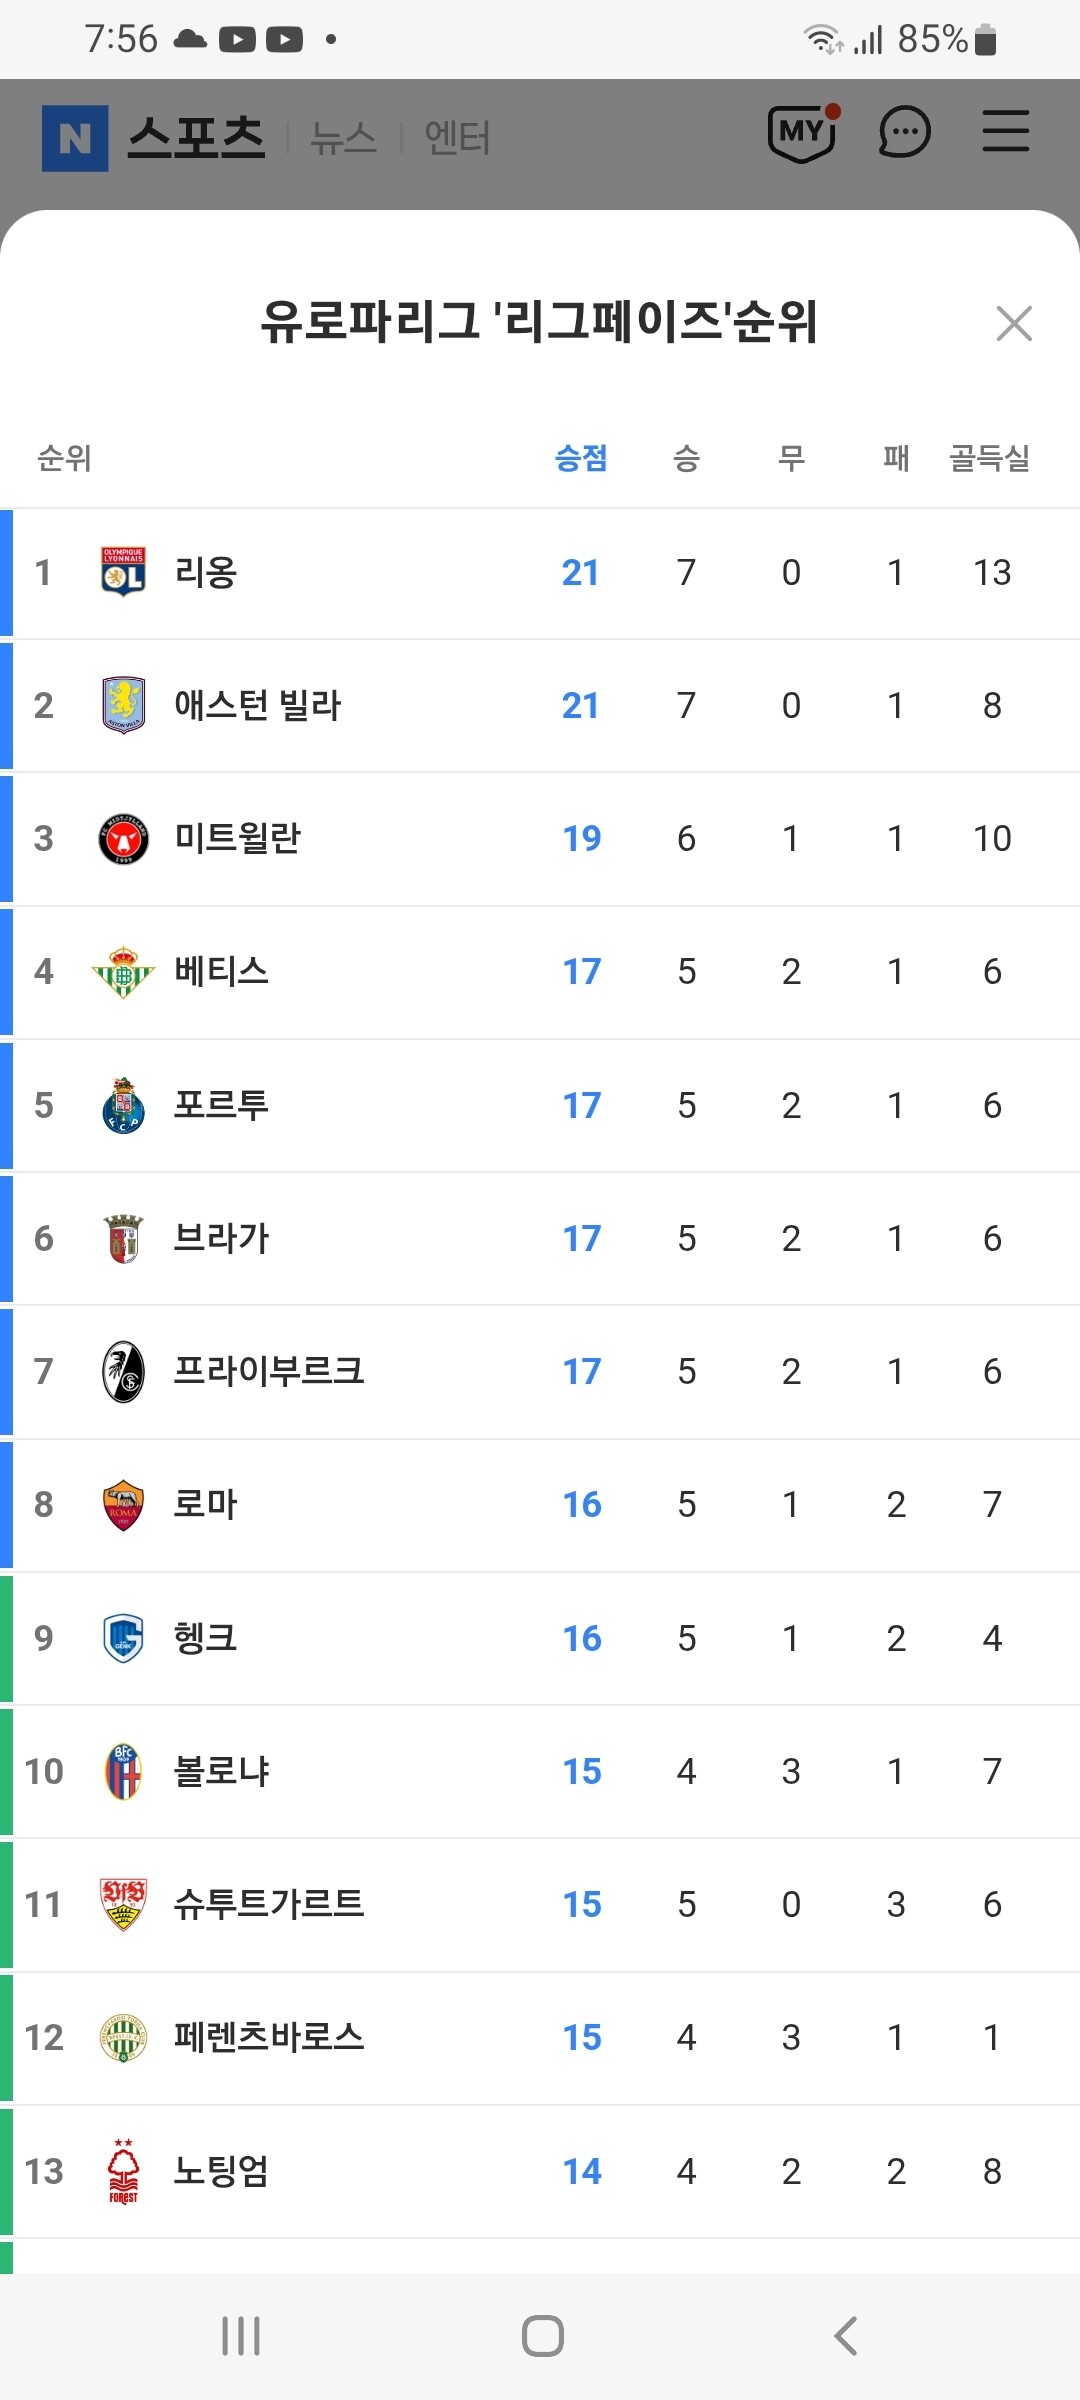
Task: Tap the Naver N logo
Action: coord(75,138)
